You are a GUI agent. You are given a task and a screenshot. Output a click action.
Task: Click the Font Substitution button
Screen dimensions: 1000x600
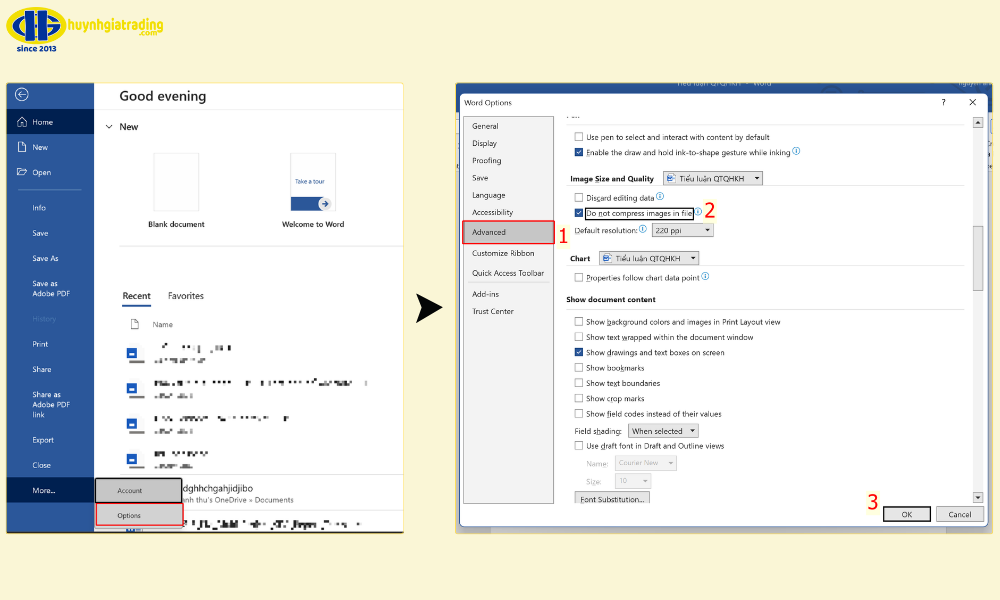[x=612, y=499]
